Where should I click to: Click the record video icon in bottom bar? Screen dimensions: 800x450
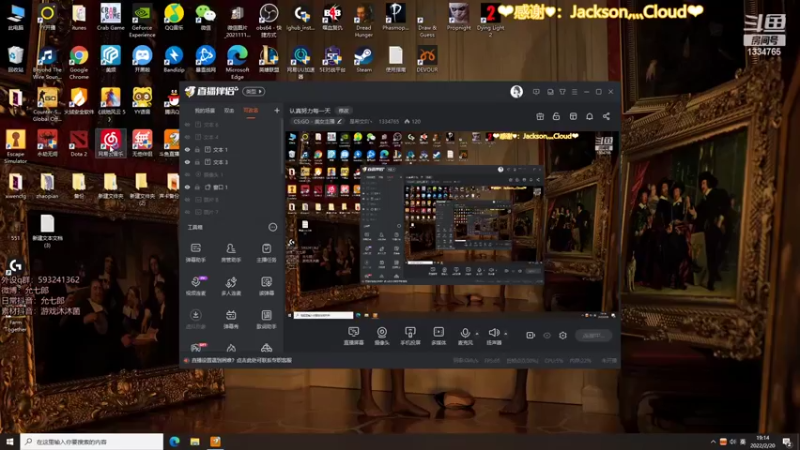click(531, 335)
